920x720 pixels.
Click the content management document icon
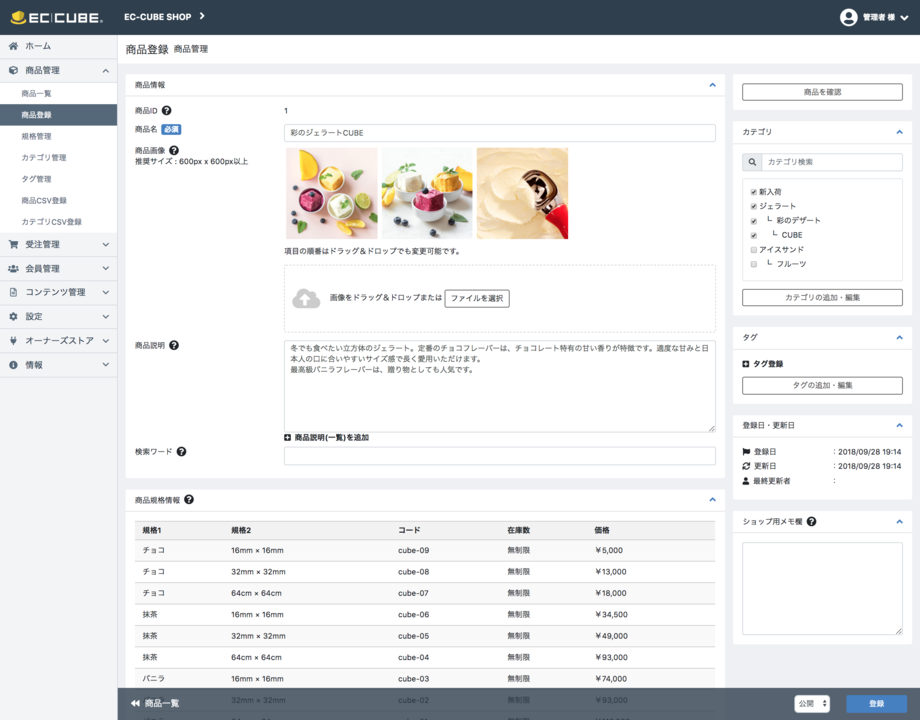tap(13, 292)
